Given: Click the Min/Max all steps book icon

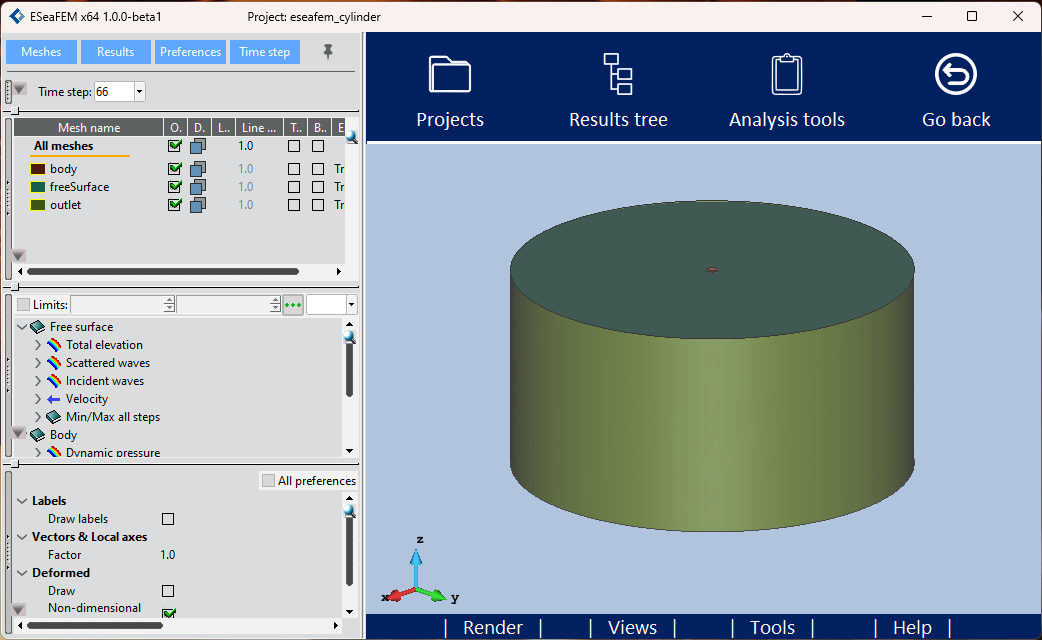Looking at the screenshot, I should pos(54,417).
